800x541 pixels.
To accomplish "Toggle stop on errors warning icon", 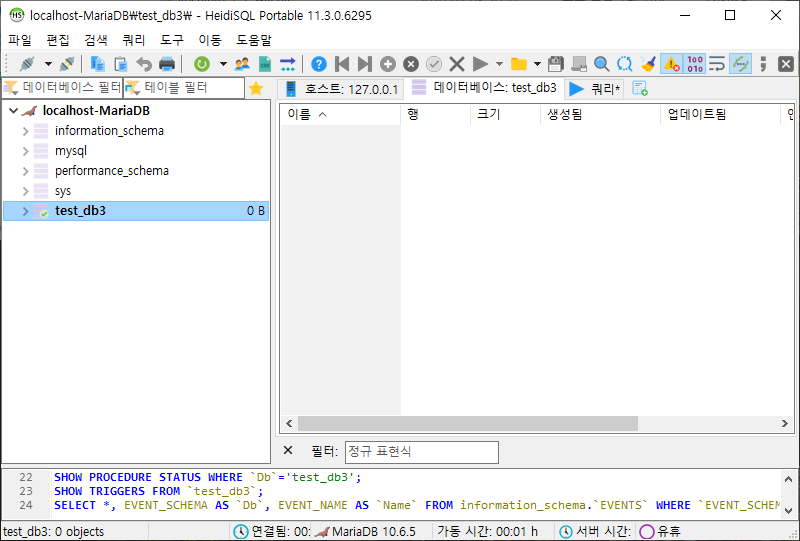I will (x=671, y=64).
